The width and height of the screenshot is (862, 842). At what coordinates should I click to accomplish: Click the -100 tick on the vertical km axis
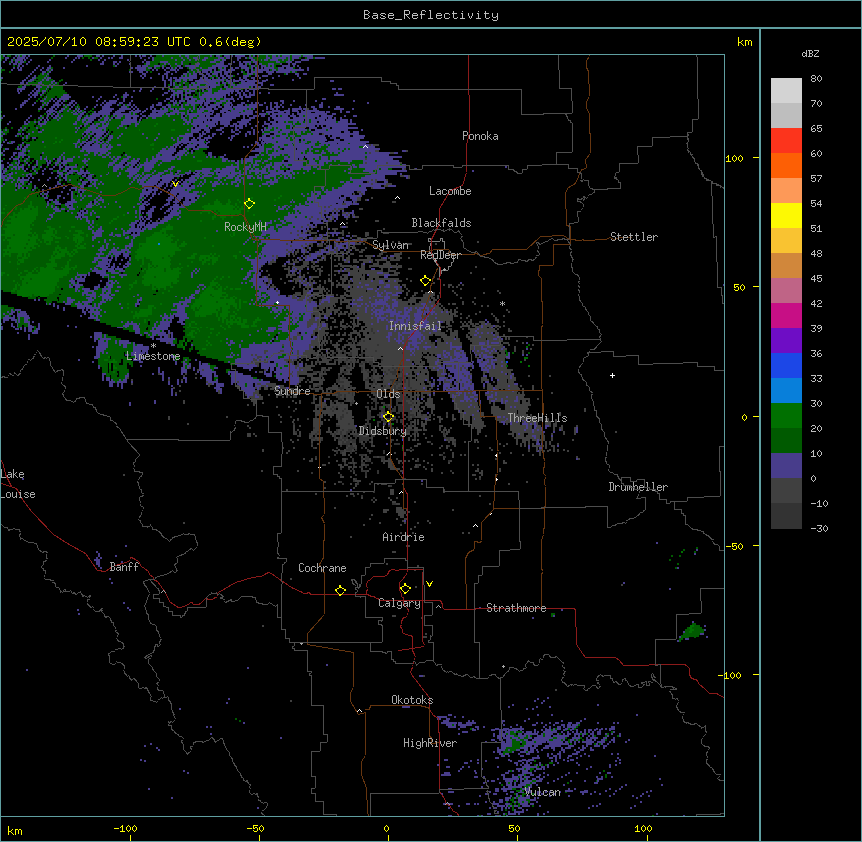[731, 675]
